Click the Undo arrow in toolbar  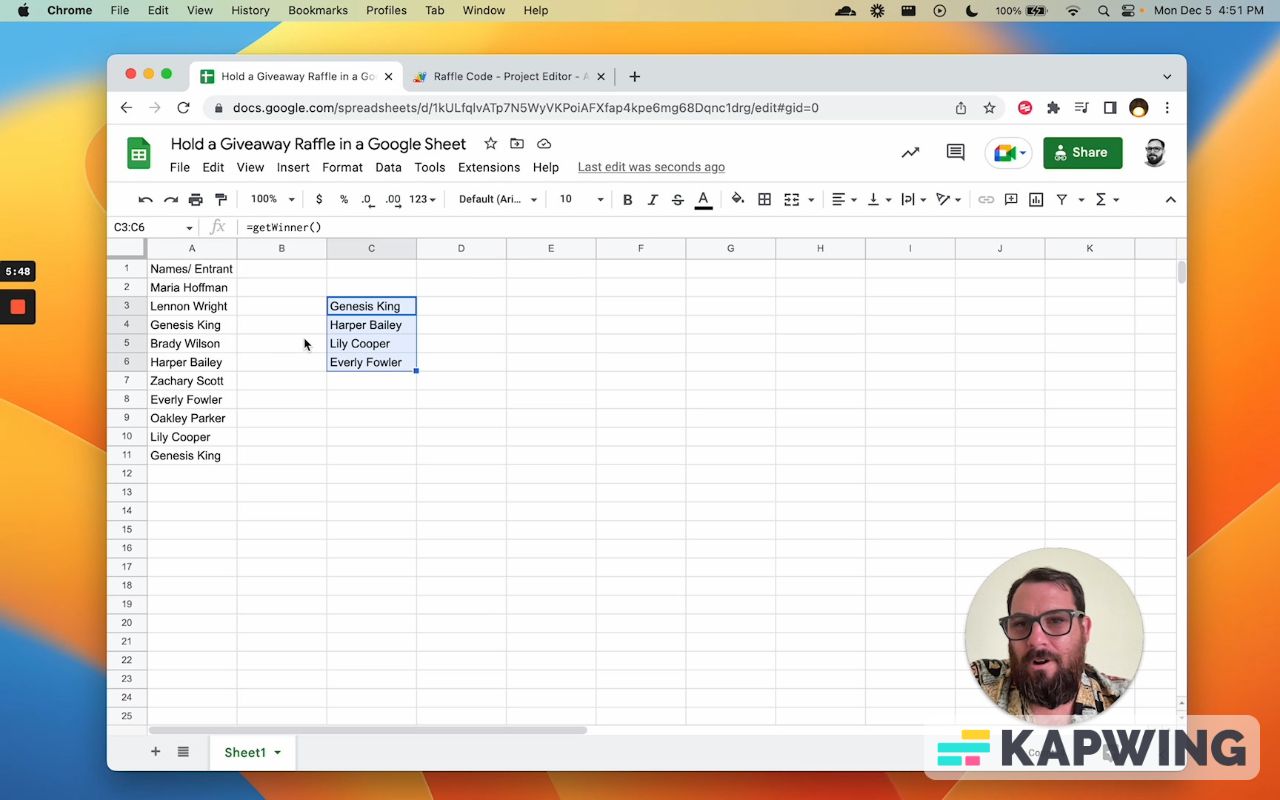(146, 200)
